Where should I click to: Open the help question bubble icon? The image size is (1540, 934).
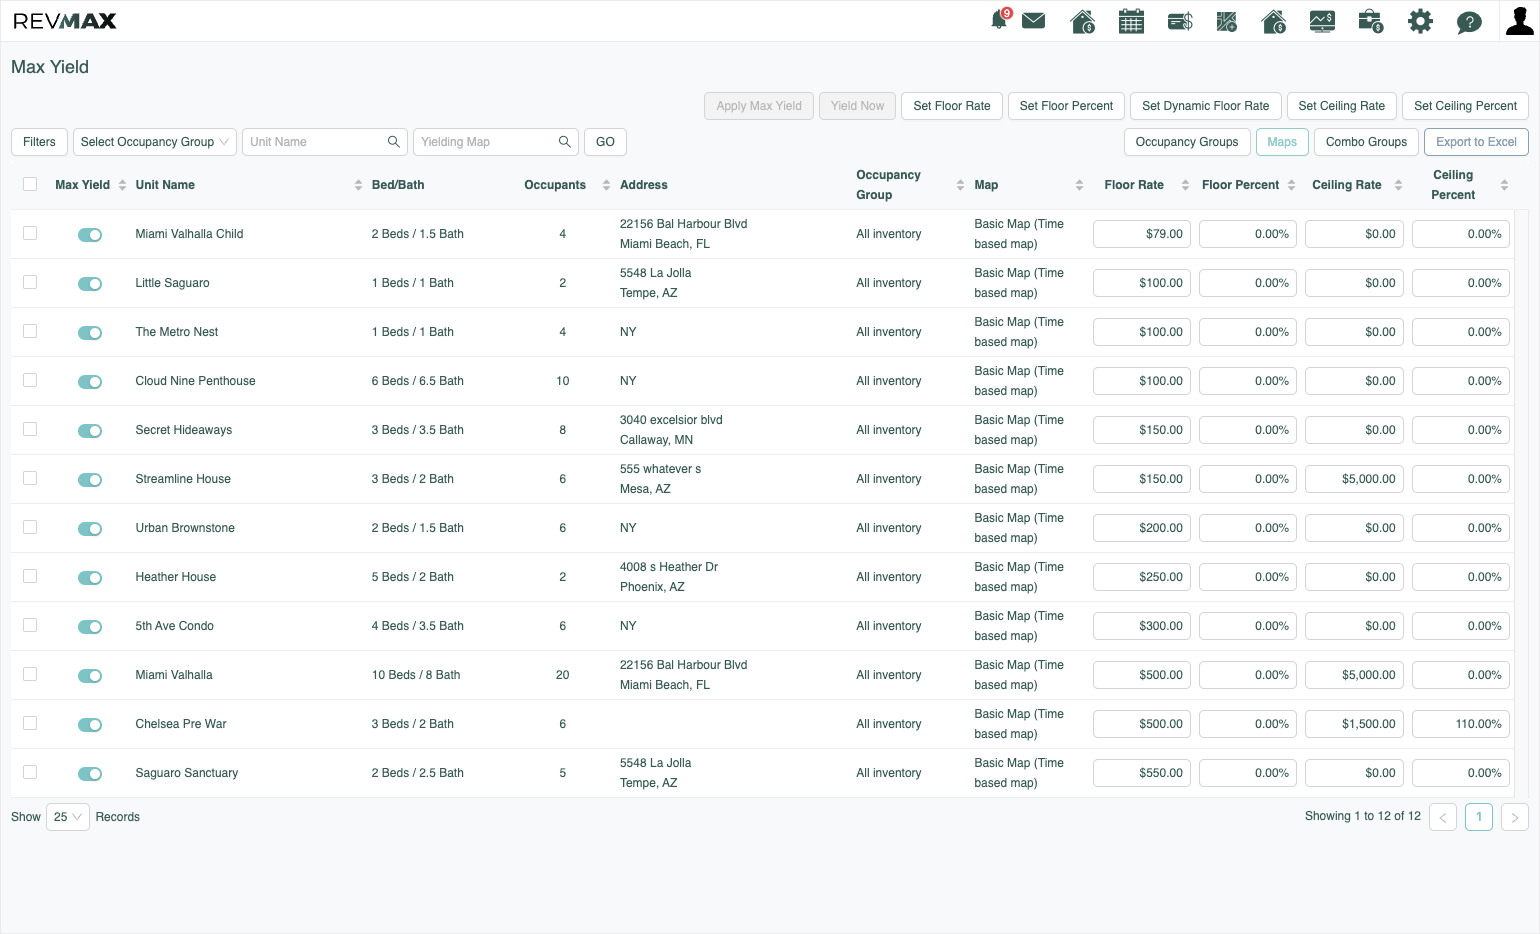click(1469, 22)
